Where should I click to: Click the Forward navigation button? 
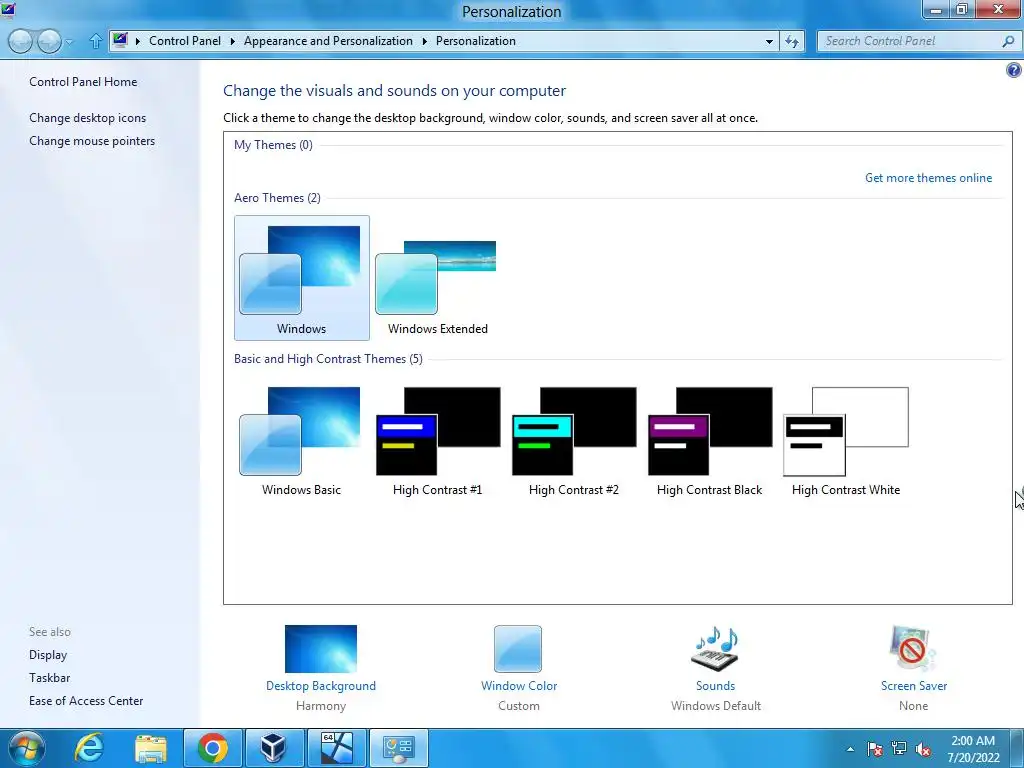tap(49, 41)
